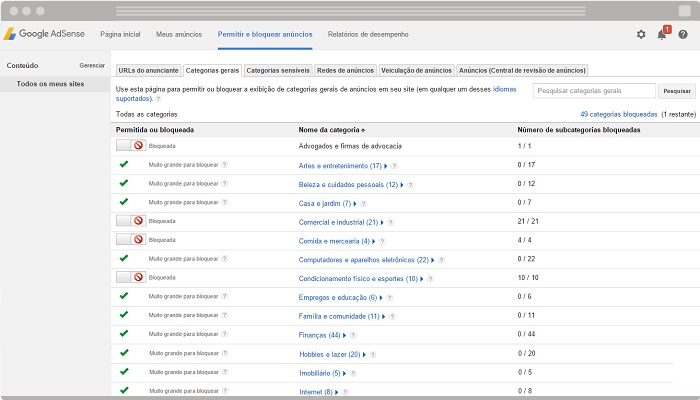Open the settings gear icon

point(641,34)
